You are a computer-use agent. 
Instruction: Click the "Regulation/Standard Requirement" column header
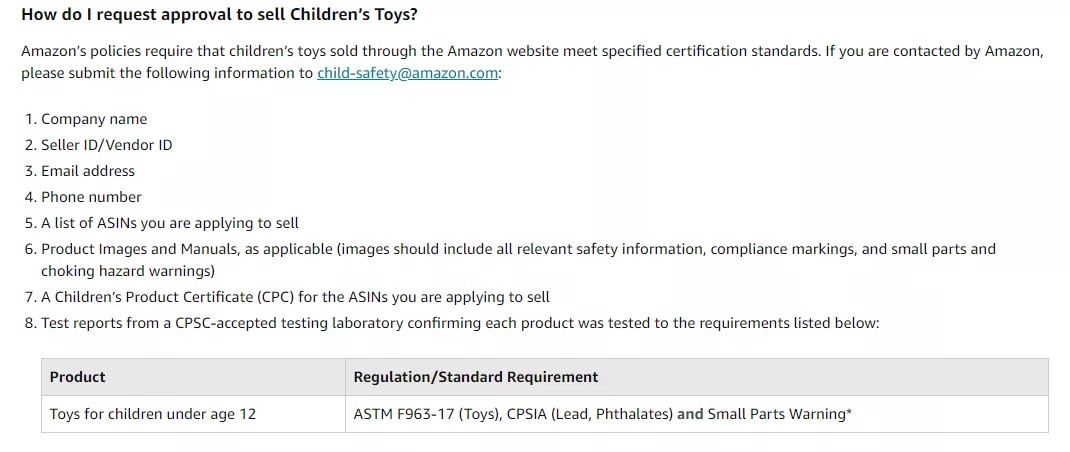coord(476,377)
